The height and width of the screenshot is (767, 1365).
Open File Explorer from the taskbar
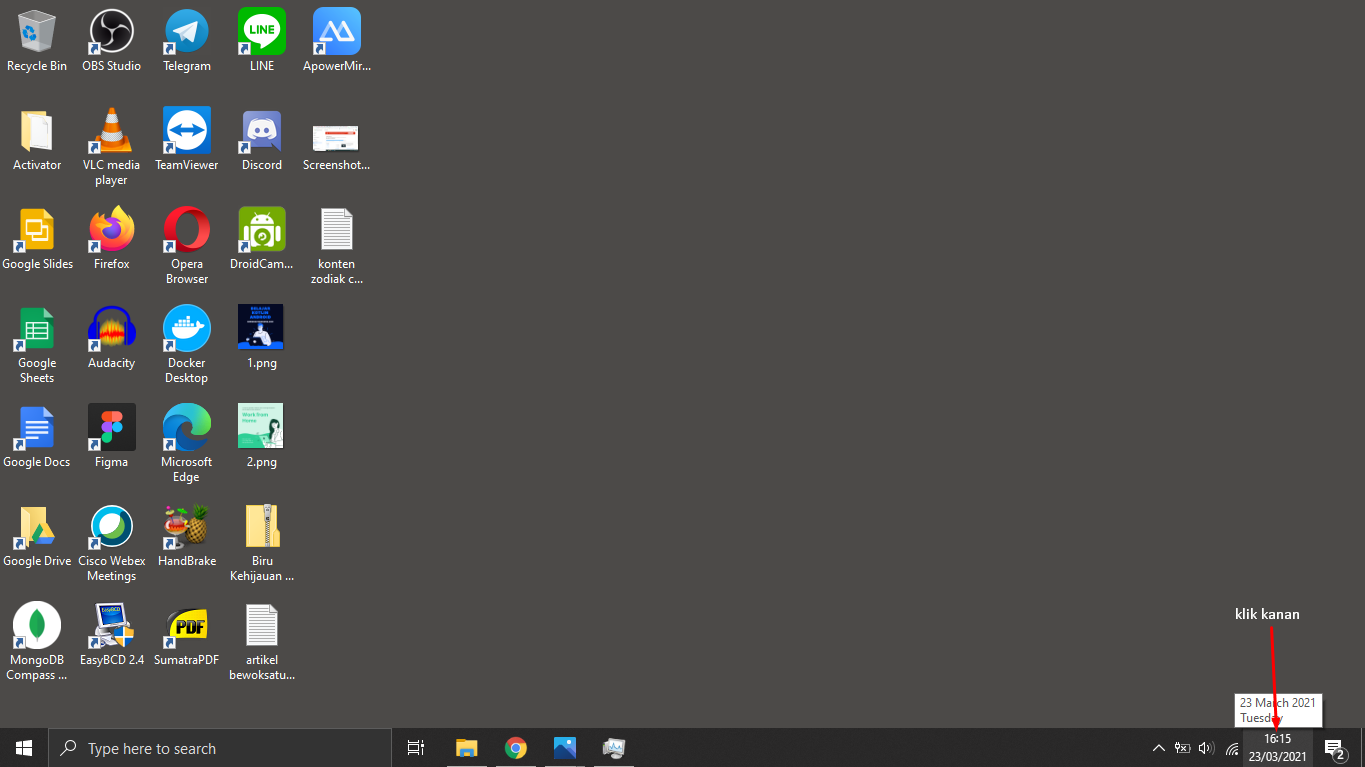467,748
